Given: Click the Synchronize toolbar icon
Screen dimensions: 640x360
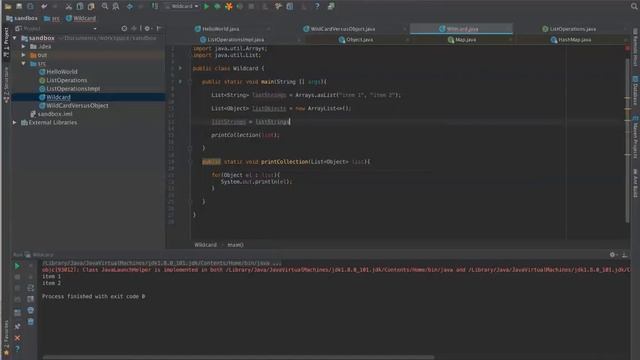Looking at the screenshot, I should pos(30,7).
